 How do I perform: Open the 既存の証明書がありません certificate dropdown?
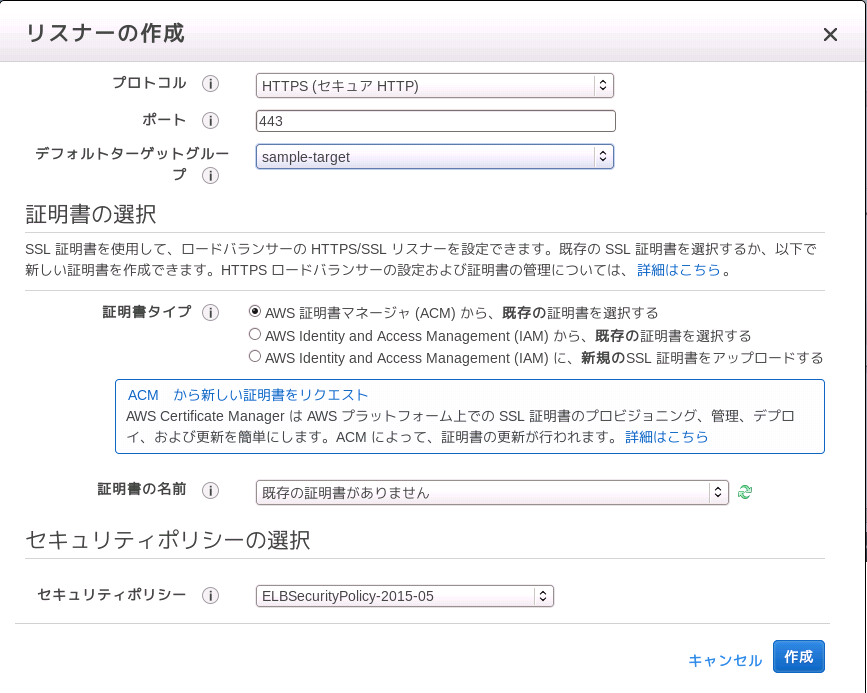pos(491,492)
